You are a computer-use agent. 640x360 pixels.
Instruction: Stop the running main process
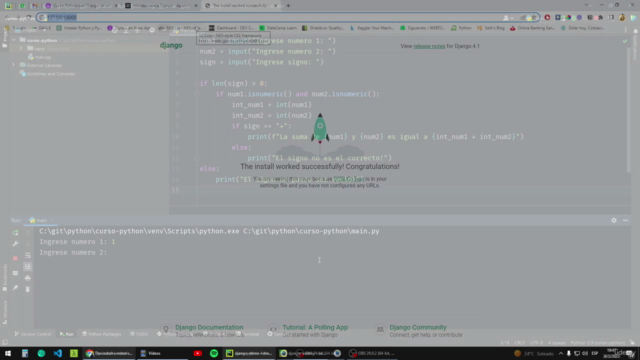coord(16,258)
